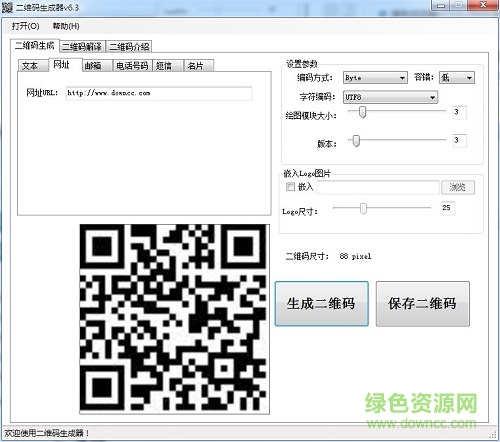Select the 电话号码 content tab
The height and width of the screenshot is (442, 500).
[x=132, y=66]
